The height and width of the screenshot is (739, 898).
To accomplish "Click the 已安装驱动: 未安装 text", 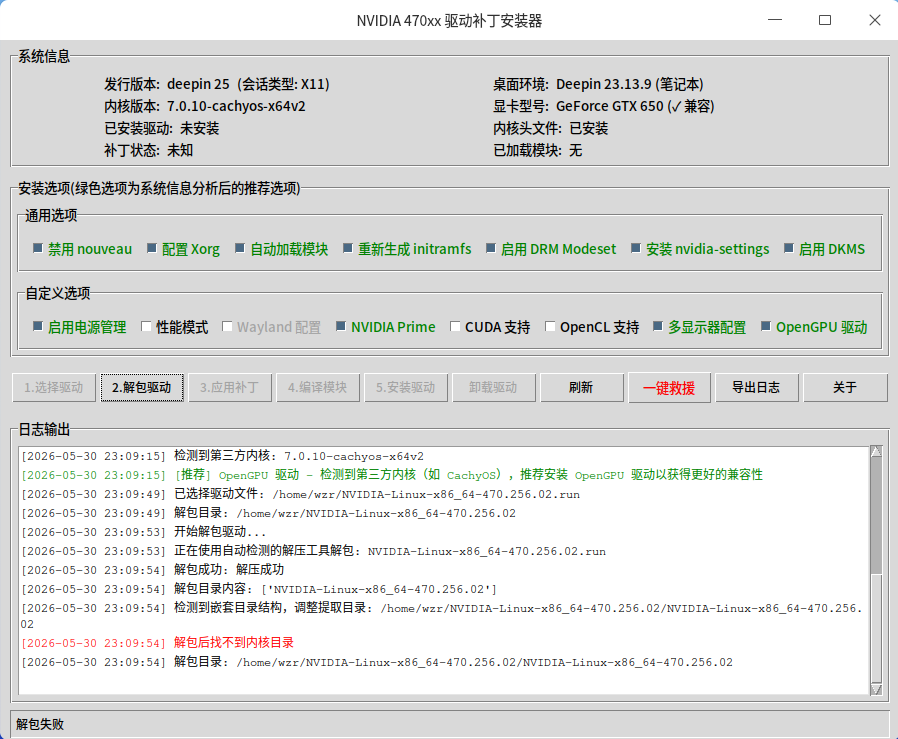I will point(162,128).
